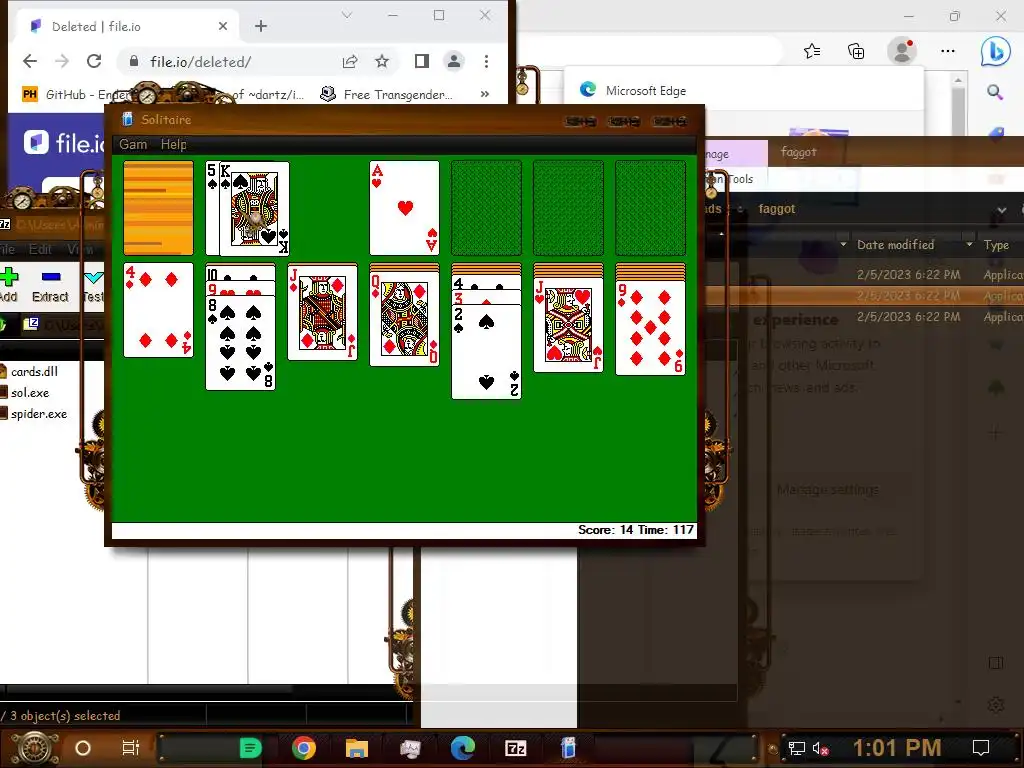Go back in Chrome browser

click(30, 61)
